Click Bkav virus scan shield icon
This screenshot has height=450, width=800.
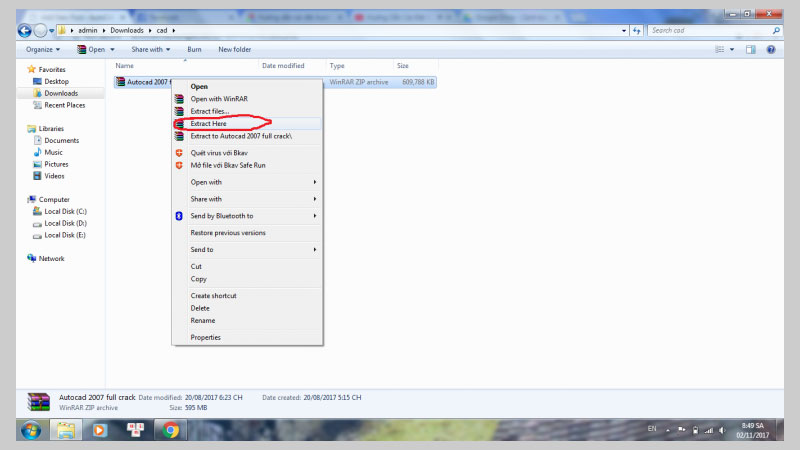pyautogui.click(x=179, y=152)
